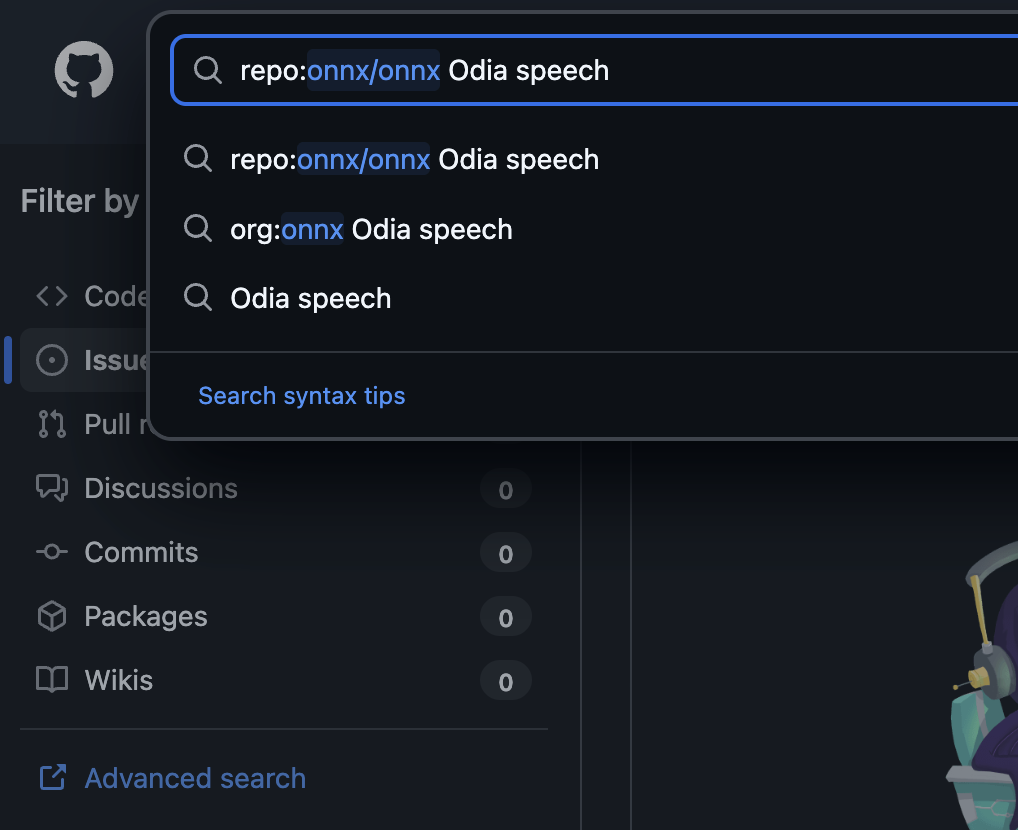Open the Advanced search link
The width and height of the screenshot is (1018, 830).
tap(195, 778)
